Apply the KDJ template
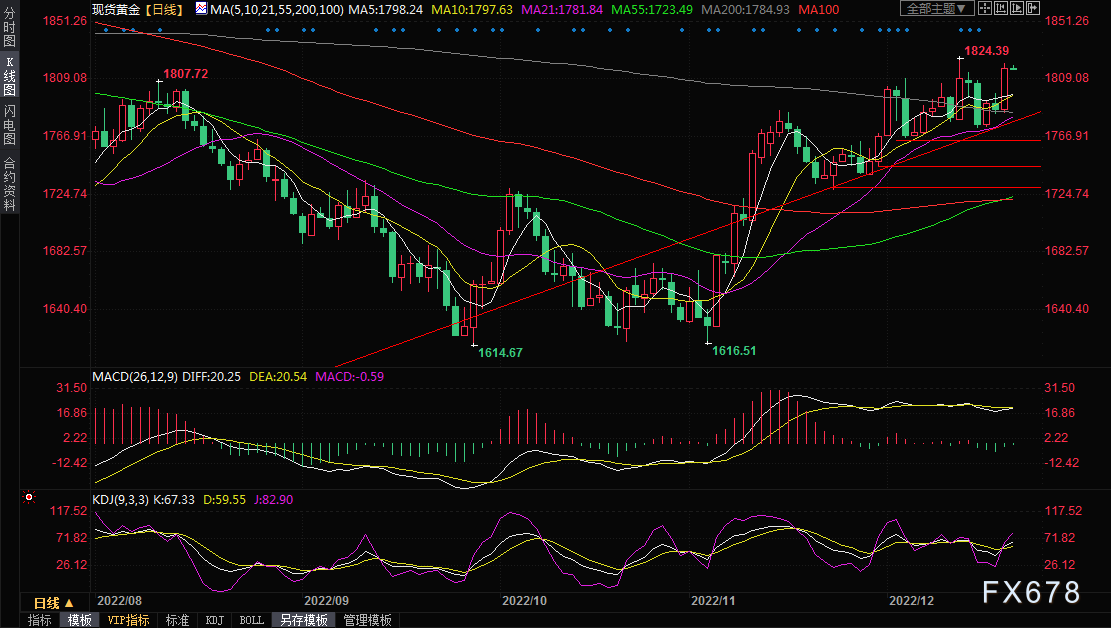 [x=215, y=620]
